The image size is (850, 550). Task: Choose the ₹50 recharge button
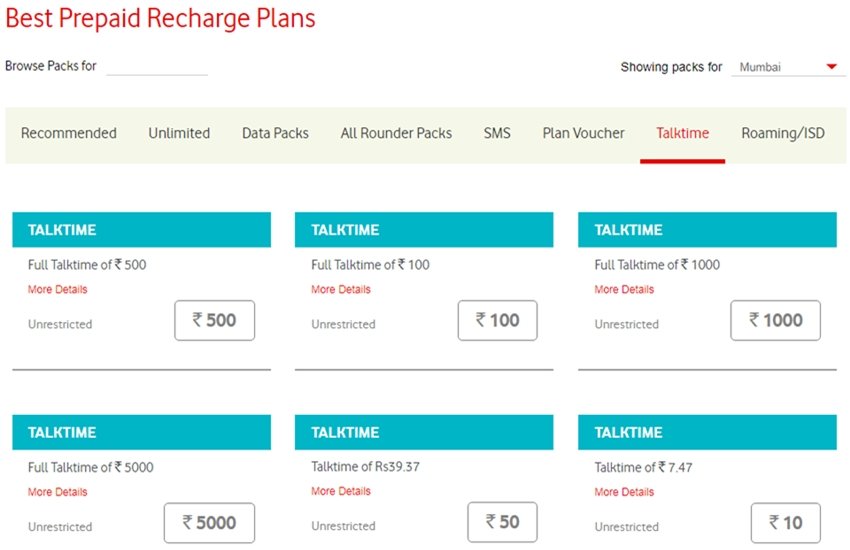[502, 522]
